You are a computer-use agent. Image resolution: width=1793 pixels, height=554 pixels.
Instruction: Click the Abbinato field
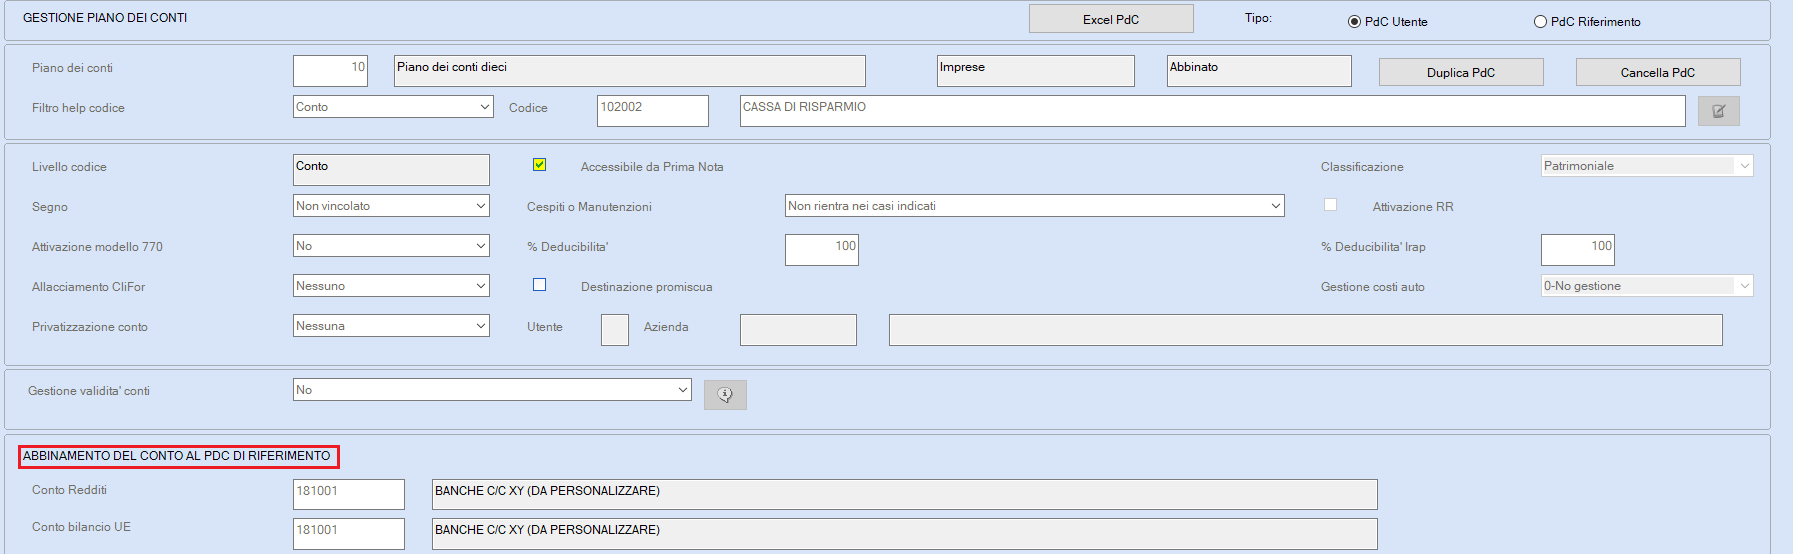[1260, 71]
